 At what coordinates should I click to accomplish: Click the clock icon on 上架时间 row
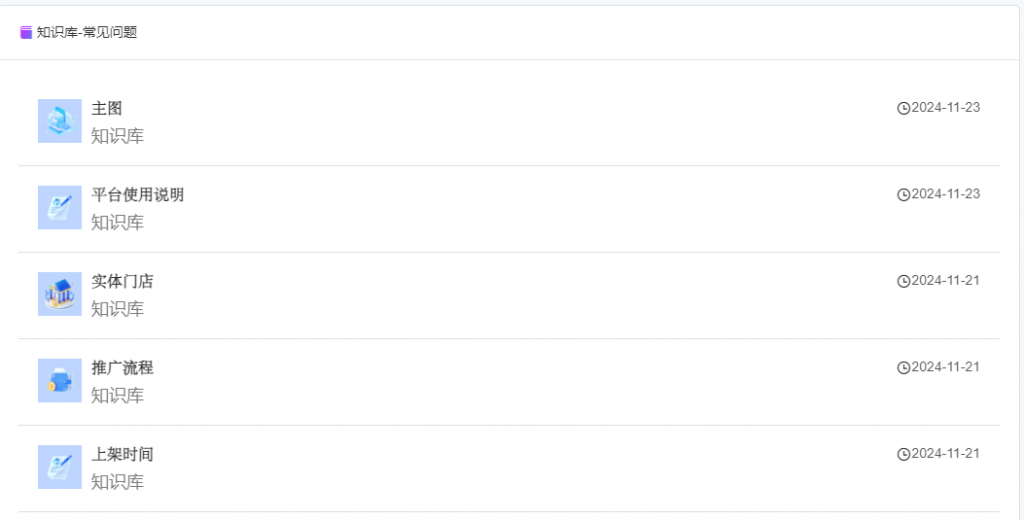(904, 454)
